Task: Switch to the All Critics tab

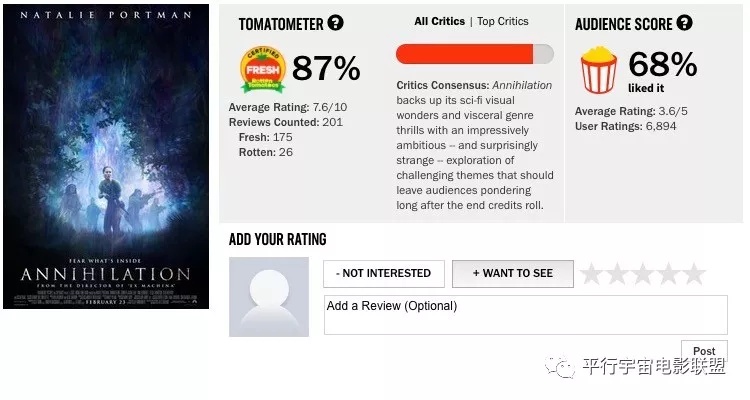Action: (440, 22)
